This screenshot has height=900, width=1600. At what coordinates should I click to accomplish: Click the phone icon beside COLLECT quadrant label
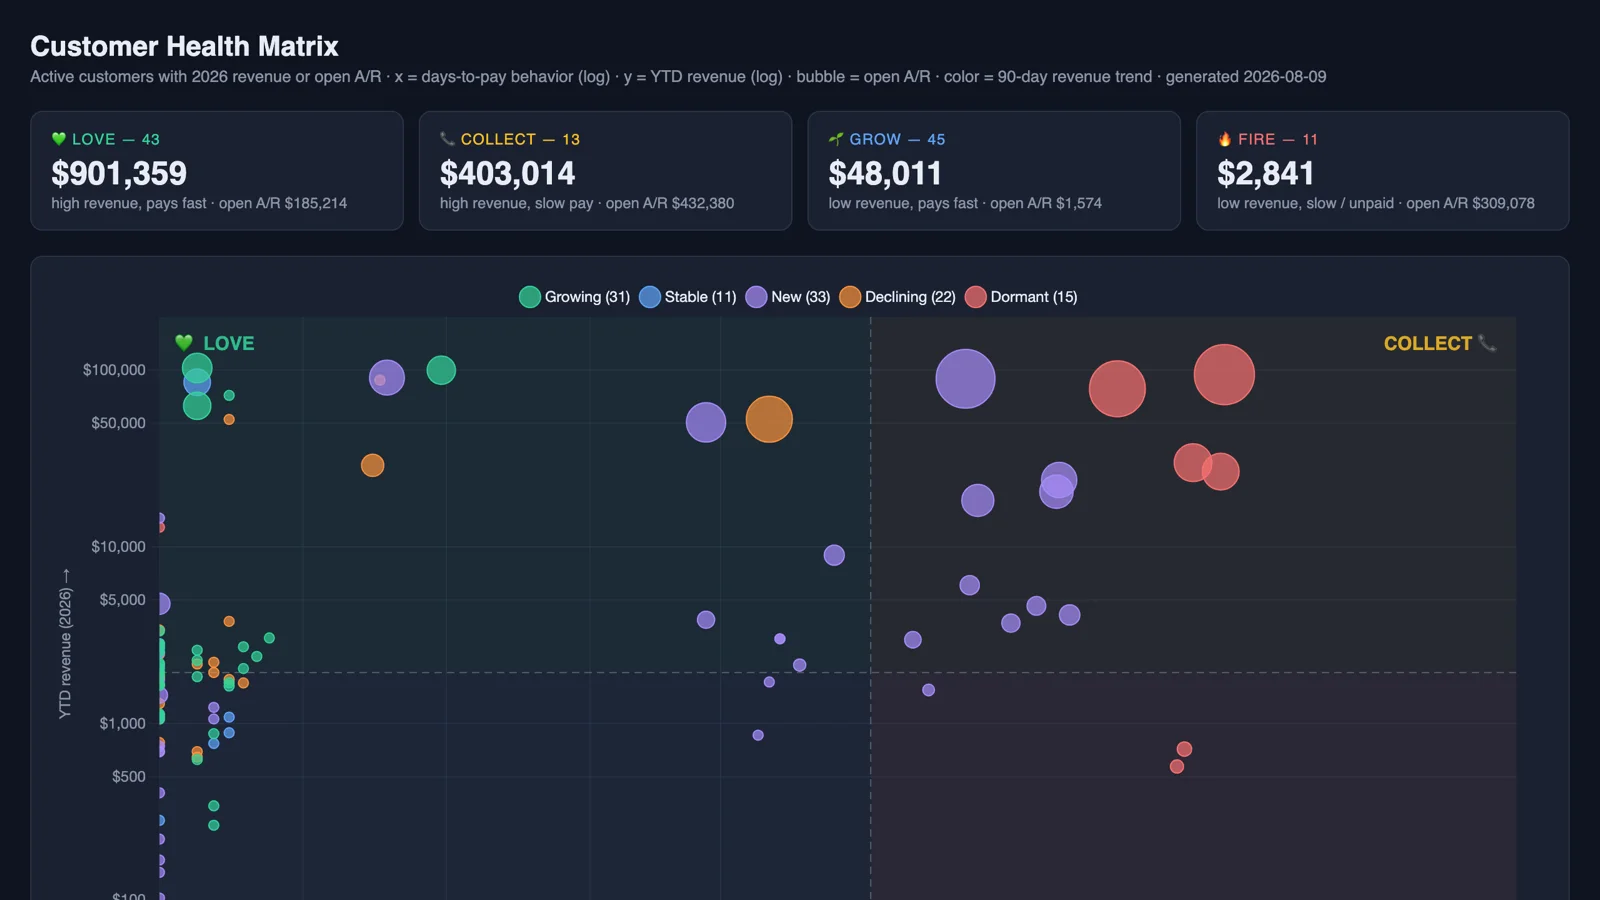(x=1488, y=343)
